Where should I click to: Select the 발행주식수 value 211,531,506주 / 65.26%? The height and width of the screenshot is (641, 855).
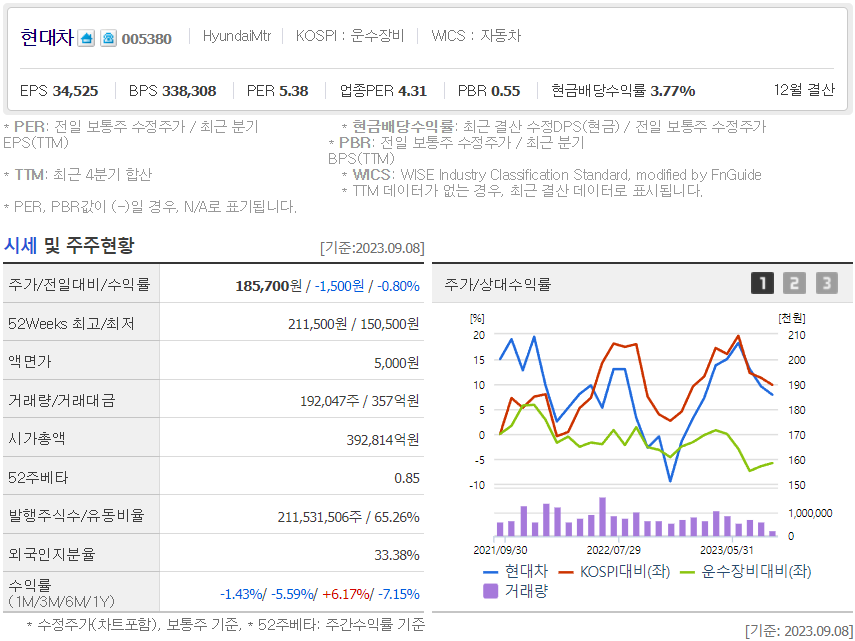pos(348,517)
